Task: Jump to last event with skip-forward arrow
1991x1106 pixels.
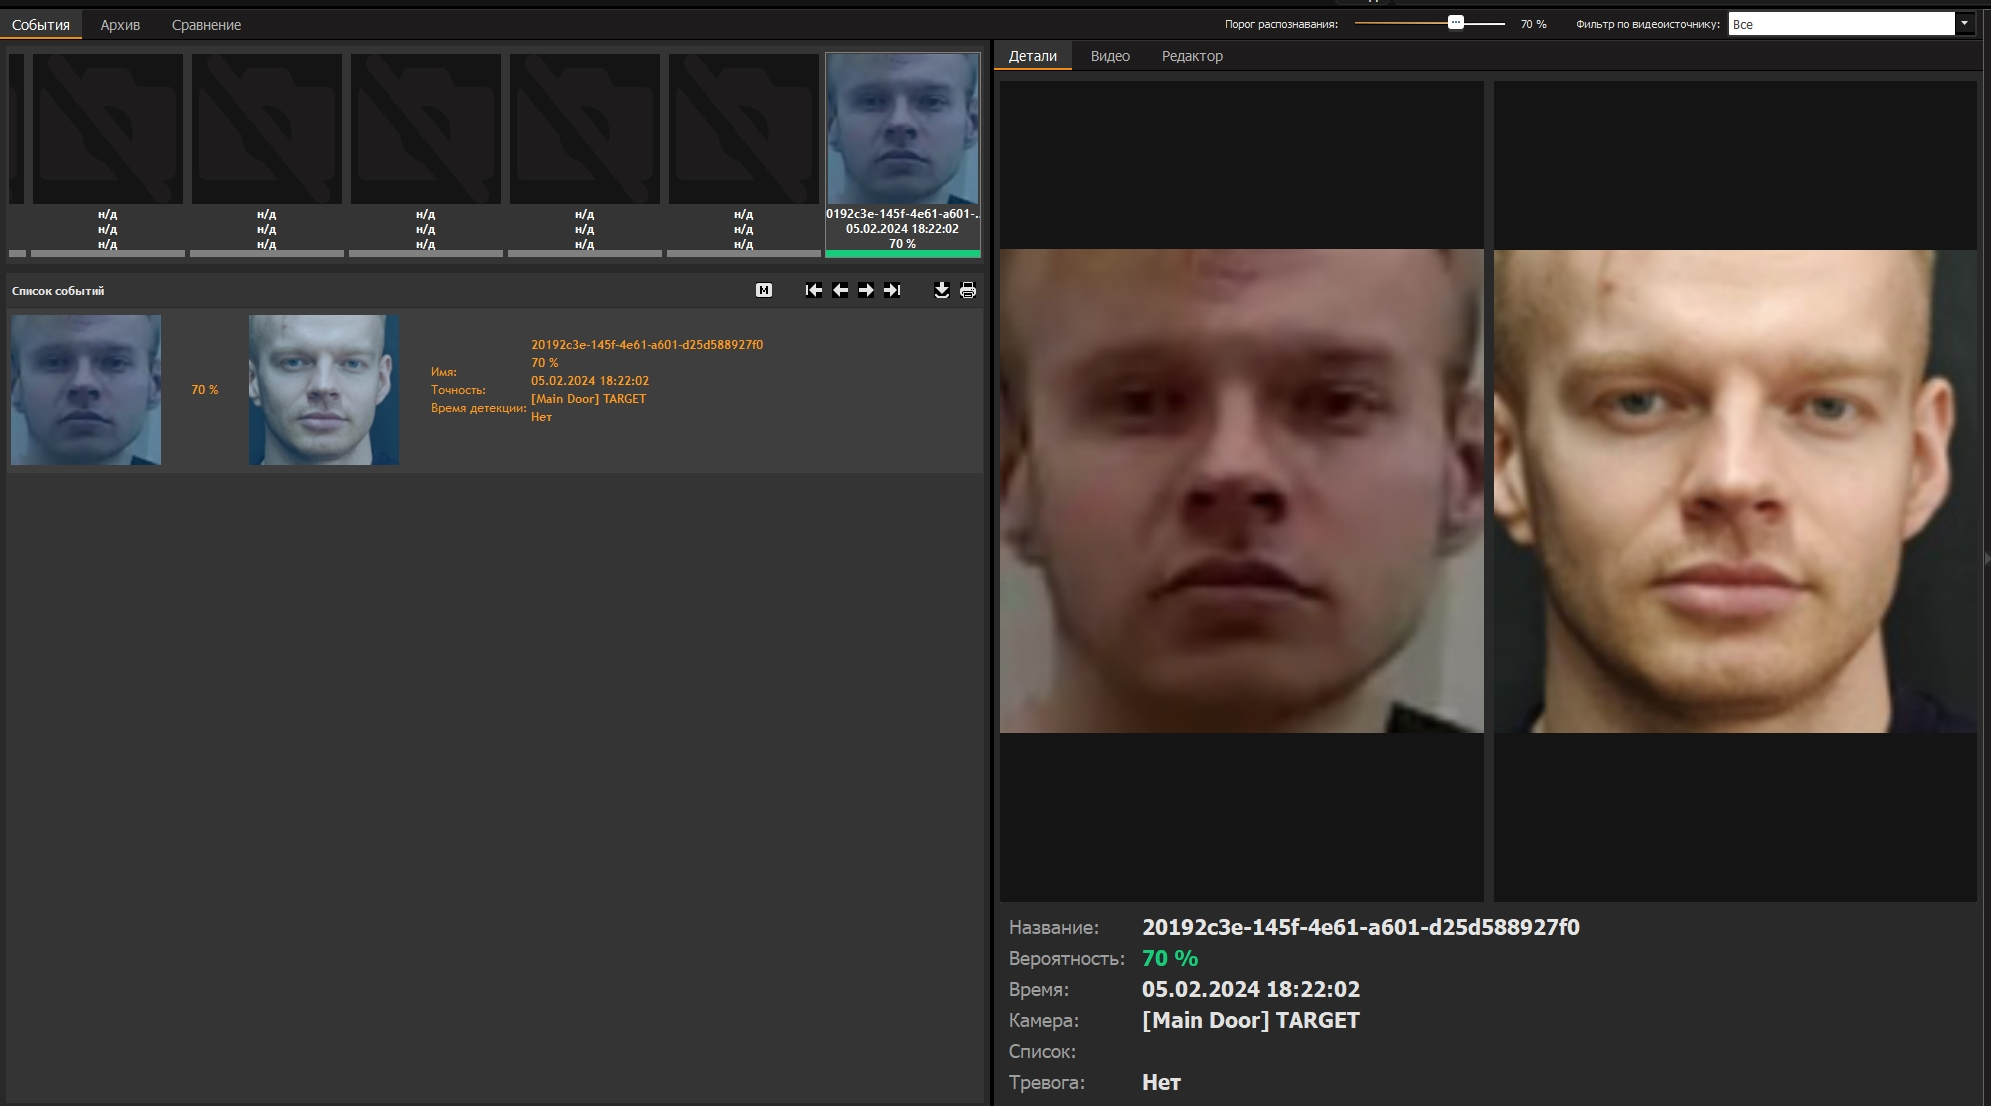Action: pyautogui.click(x=892, y=290)
